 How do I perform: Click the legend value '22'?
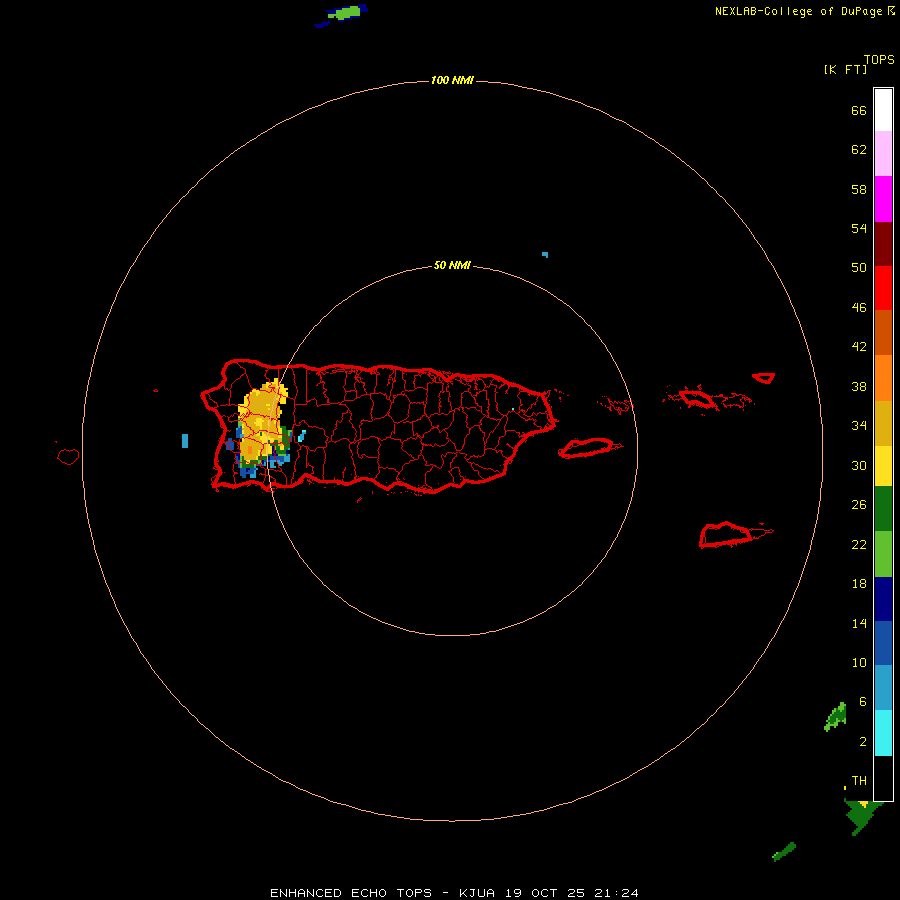click(859, 545)
